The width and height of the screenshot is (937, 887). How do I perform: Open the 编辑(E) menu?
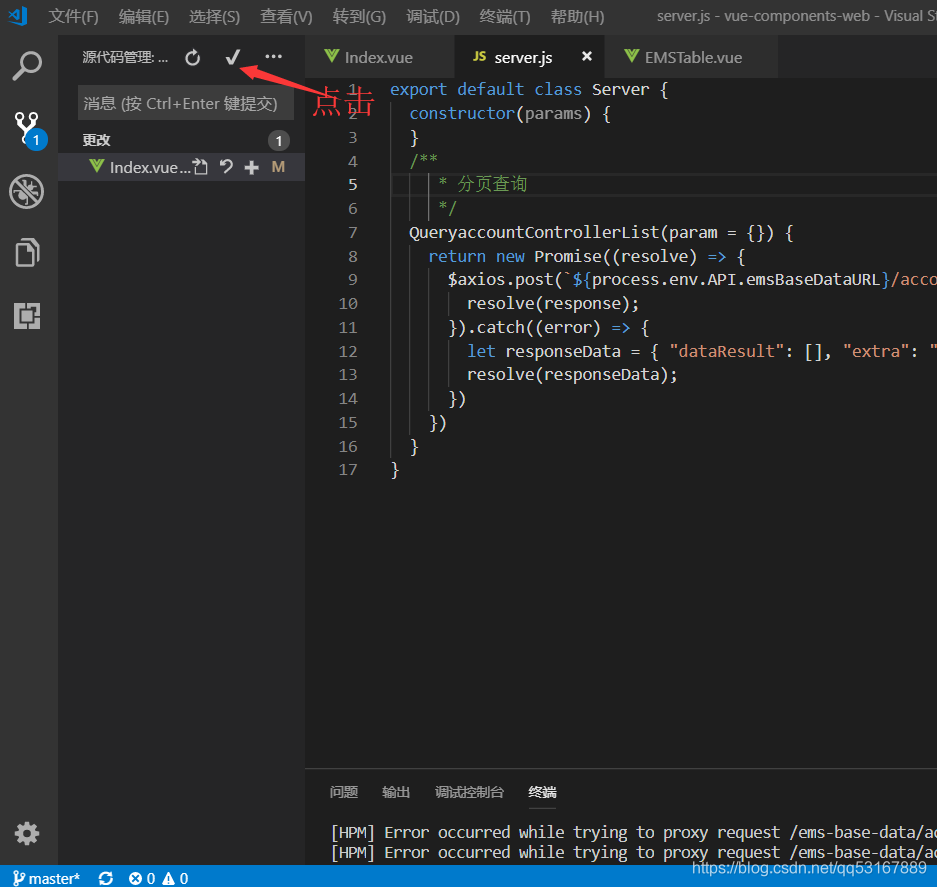[143, 17]
